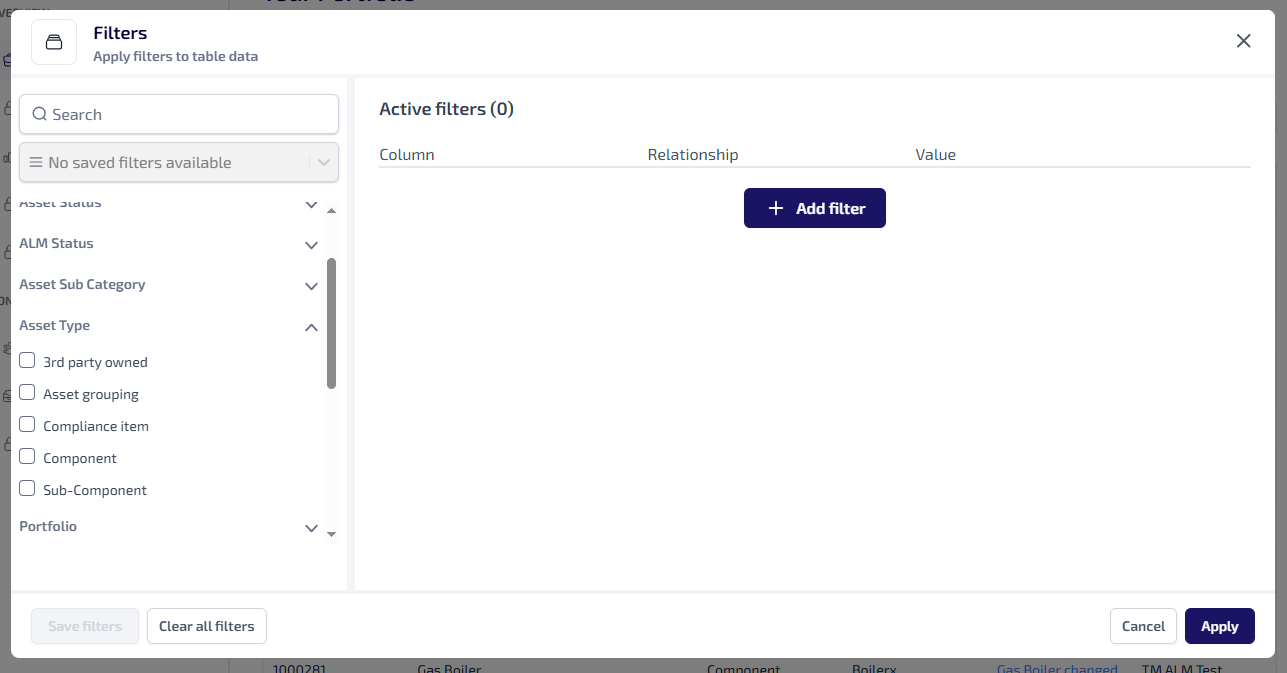Click Clear all filters
This screenshot has width=1287, height=673.
click(x=207, y=626)
